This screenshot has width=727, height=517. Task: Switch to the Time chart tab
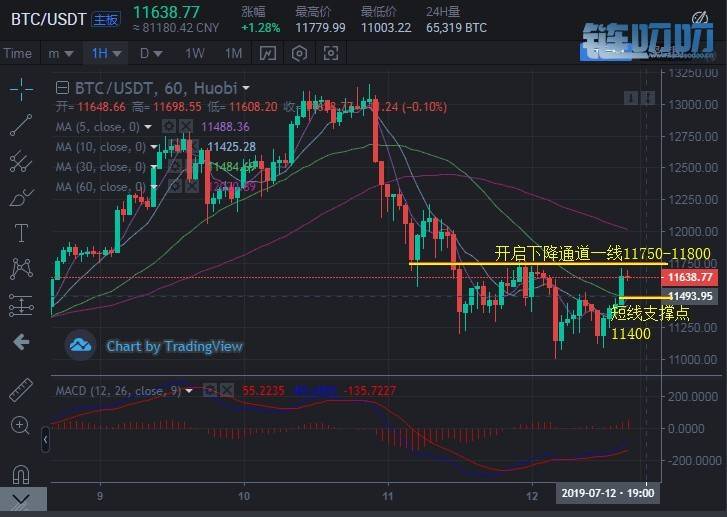pyautogui.click(x=18, y=54)
